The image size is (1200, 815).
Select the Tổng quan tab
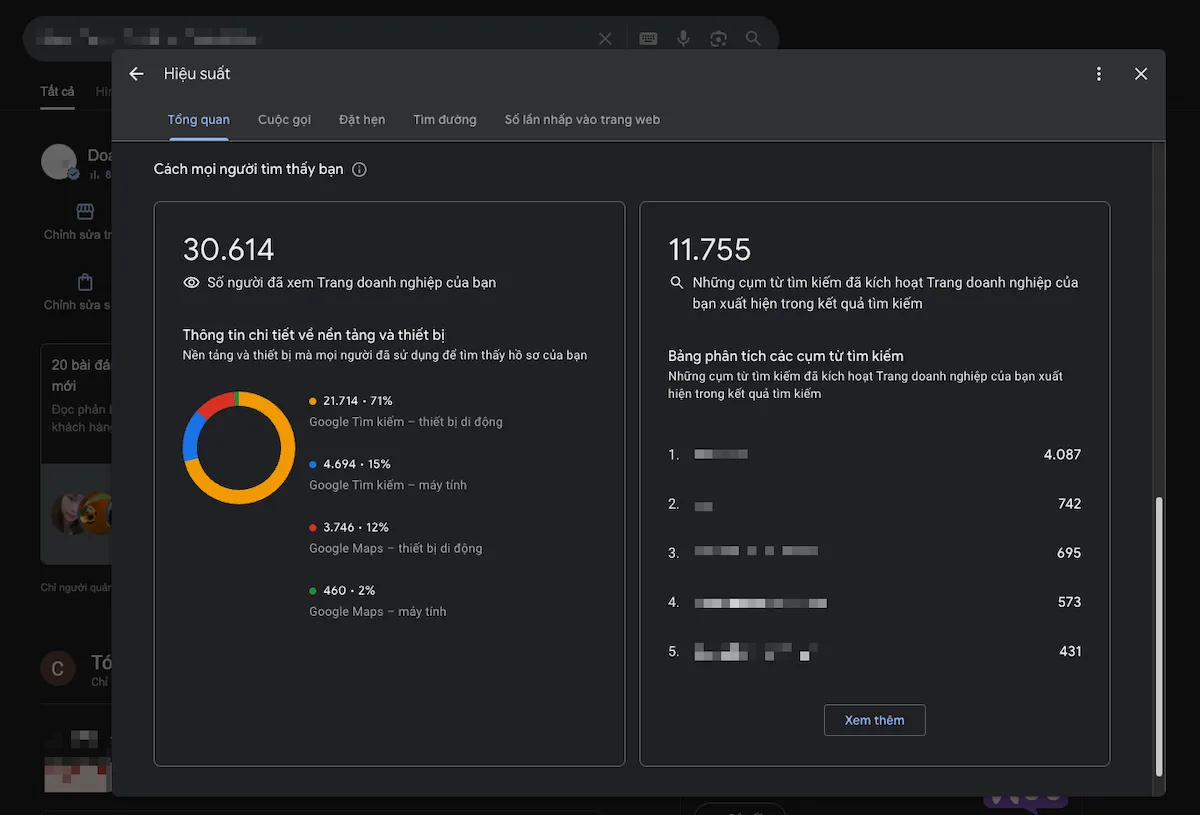pyautogui.click(x=198, y=120)
